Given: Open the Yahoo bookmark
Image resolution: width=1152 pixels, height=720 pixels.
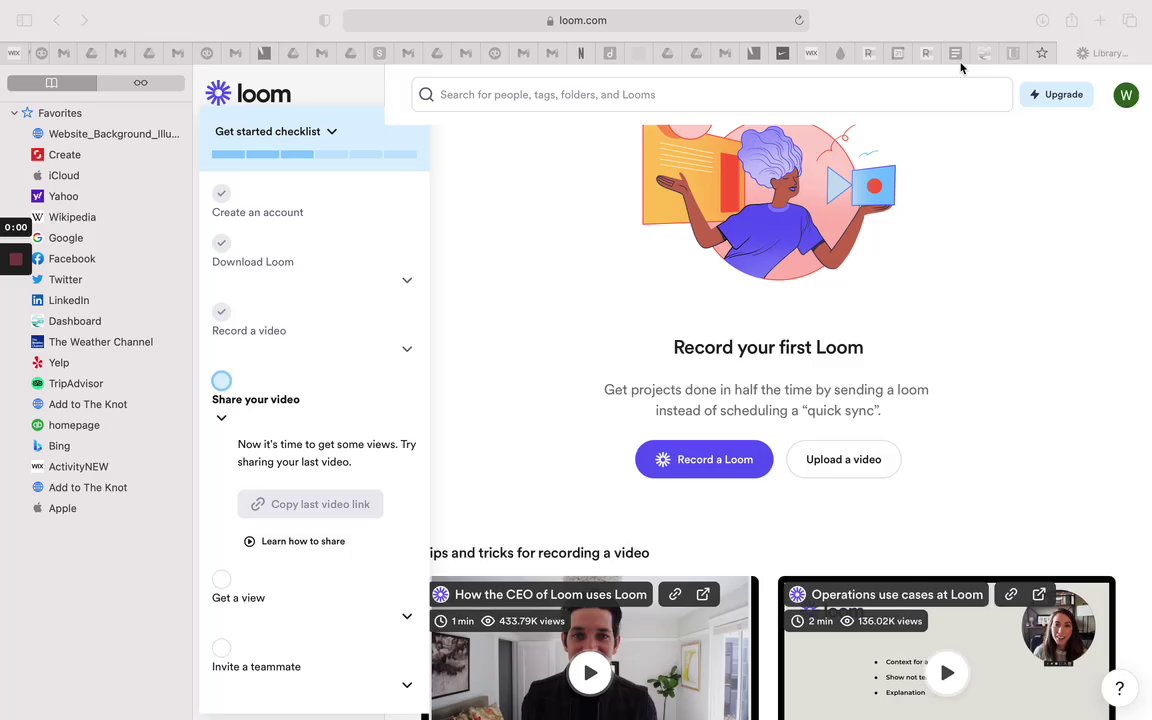Looking at the screenshot, I should click(x=55, y=196).
